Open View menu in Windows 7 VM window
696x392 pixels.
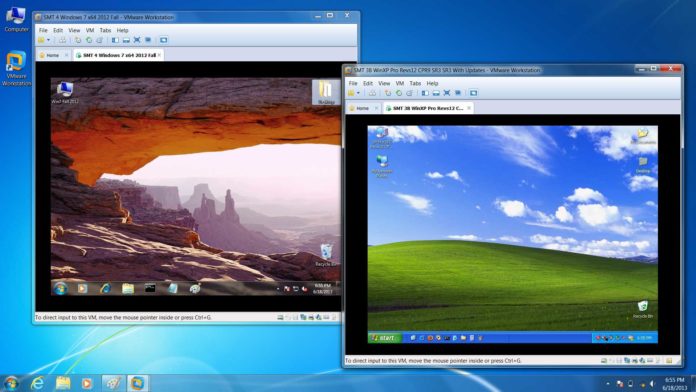coord(74,30)
